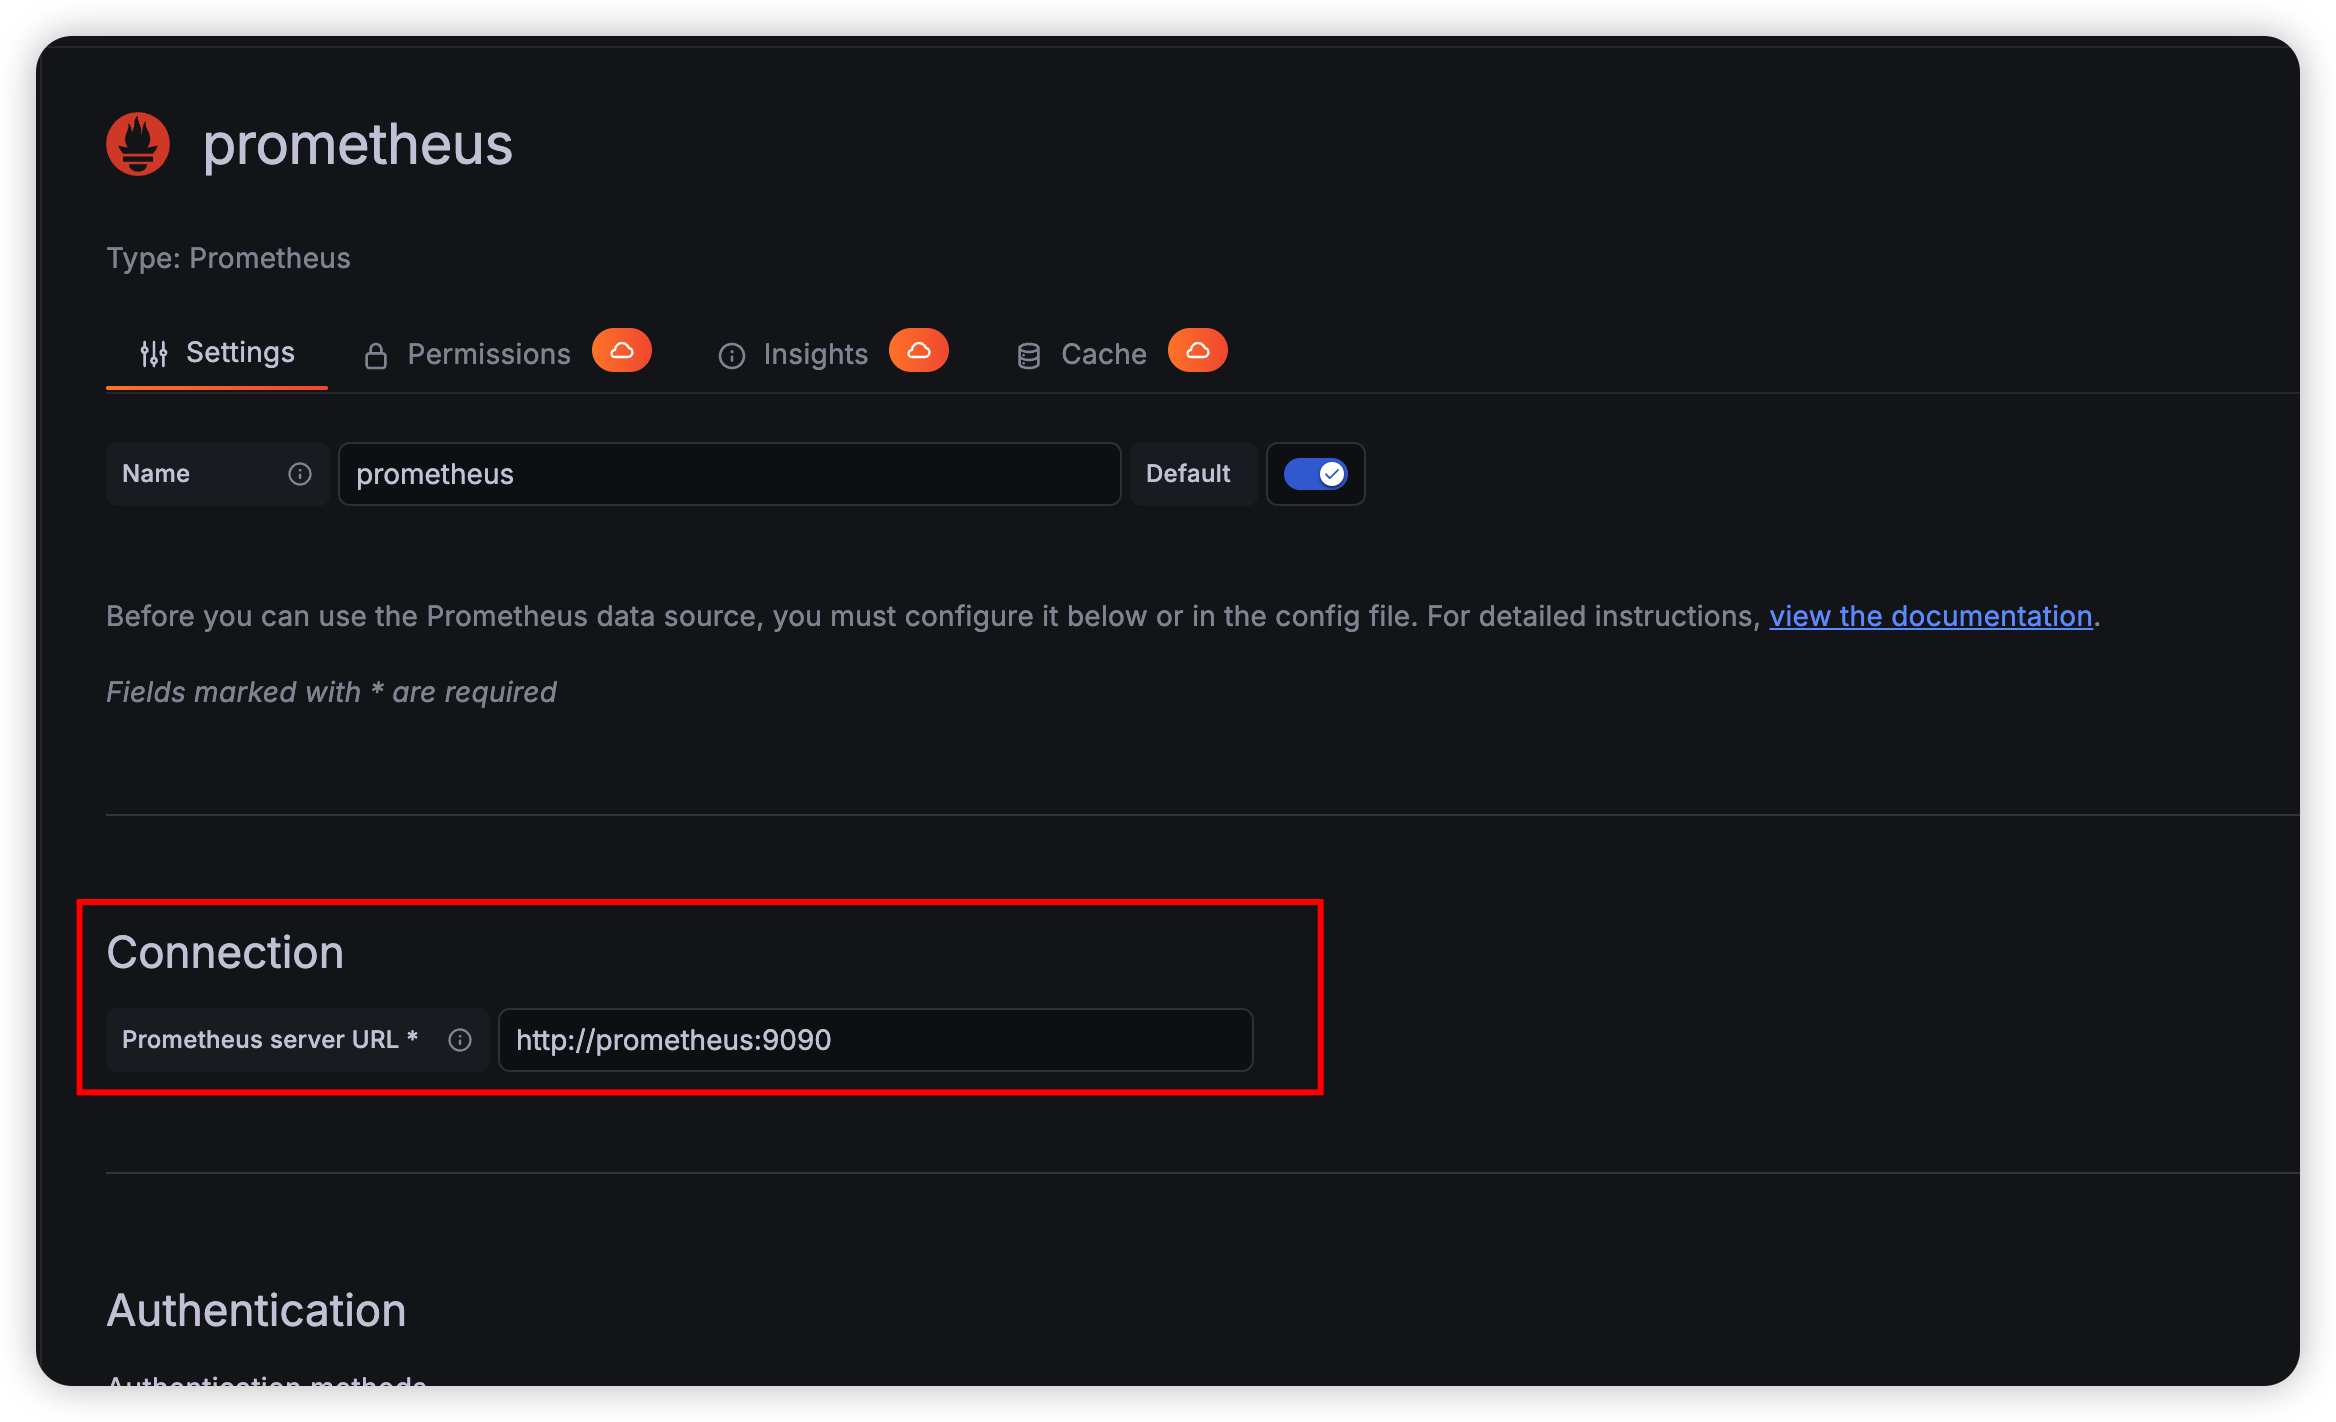Image resolution: width=2336 pixels, height=1422 pixels.
Task: Click the cloud badge next to Insights
Action: click(919, 351)
